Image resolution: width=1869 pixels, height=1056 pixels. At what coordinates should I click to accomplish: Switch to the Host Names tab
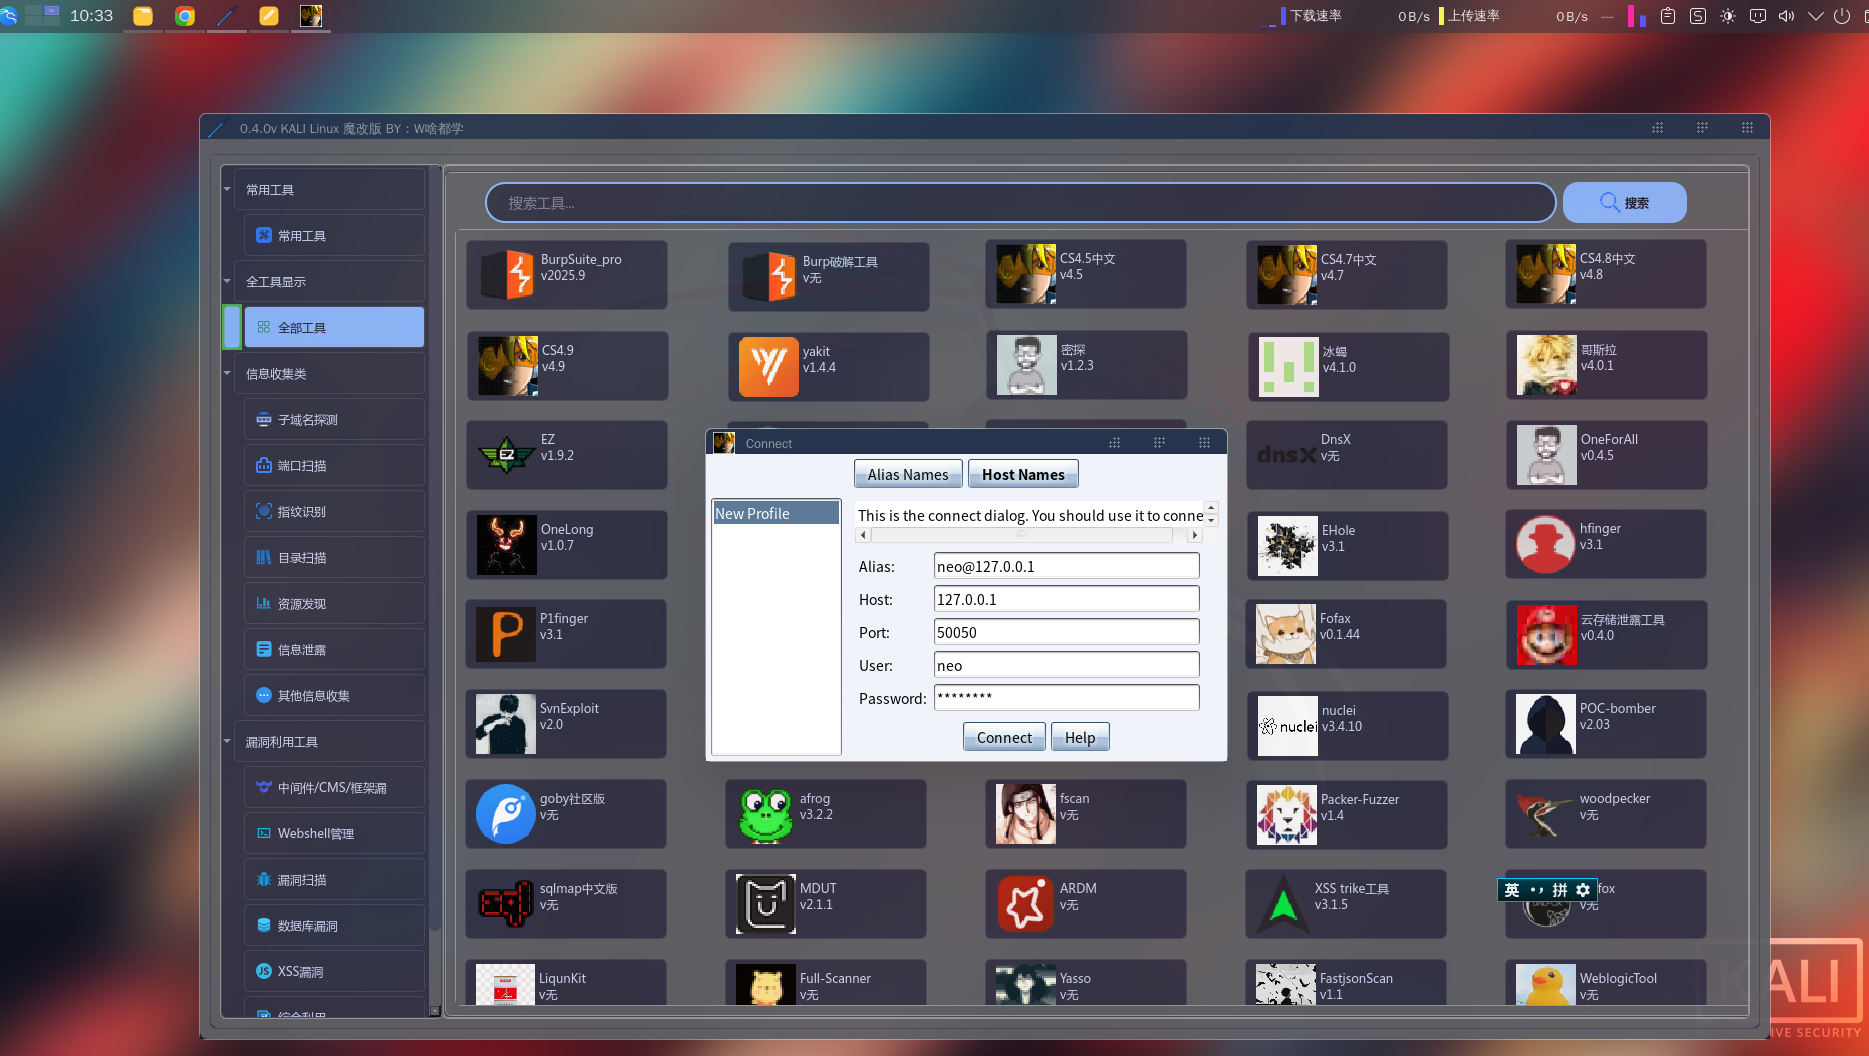click(x=1023, y=473)
